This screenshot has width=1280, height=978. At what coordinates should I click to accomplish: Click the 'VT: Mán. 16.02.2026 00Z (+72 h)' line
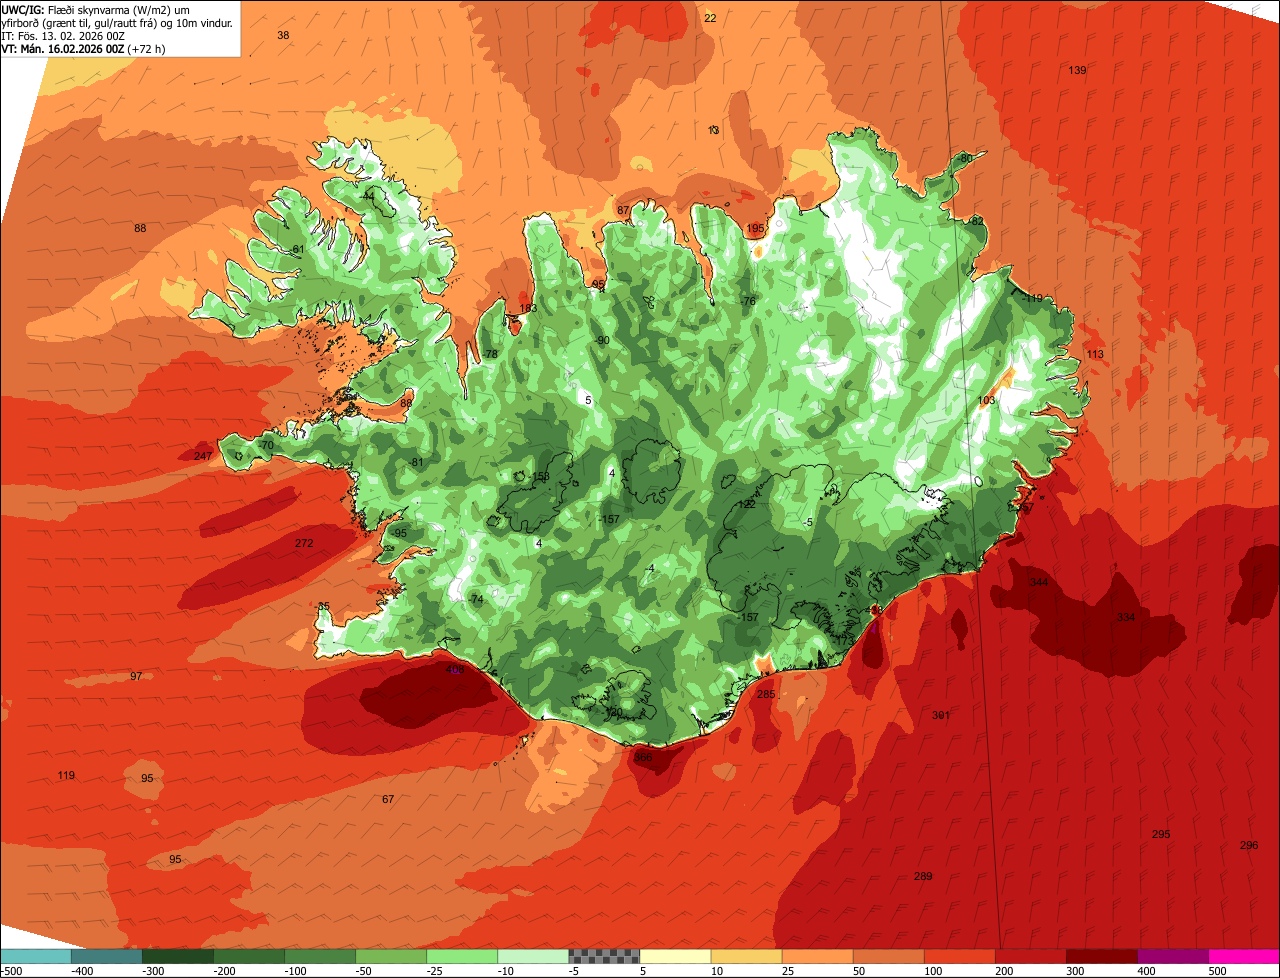83,49
